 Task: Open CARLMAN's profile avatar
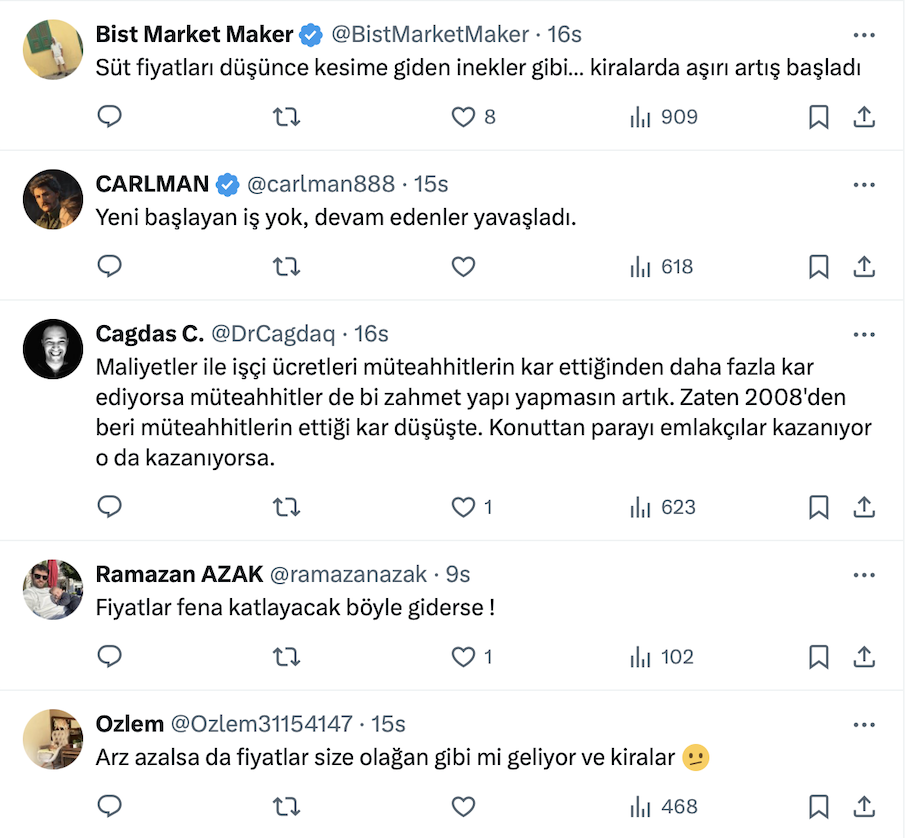[53, 199]
